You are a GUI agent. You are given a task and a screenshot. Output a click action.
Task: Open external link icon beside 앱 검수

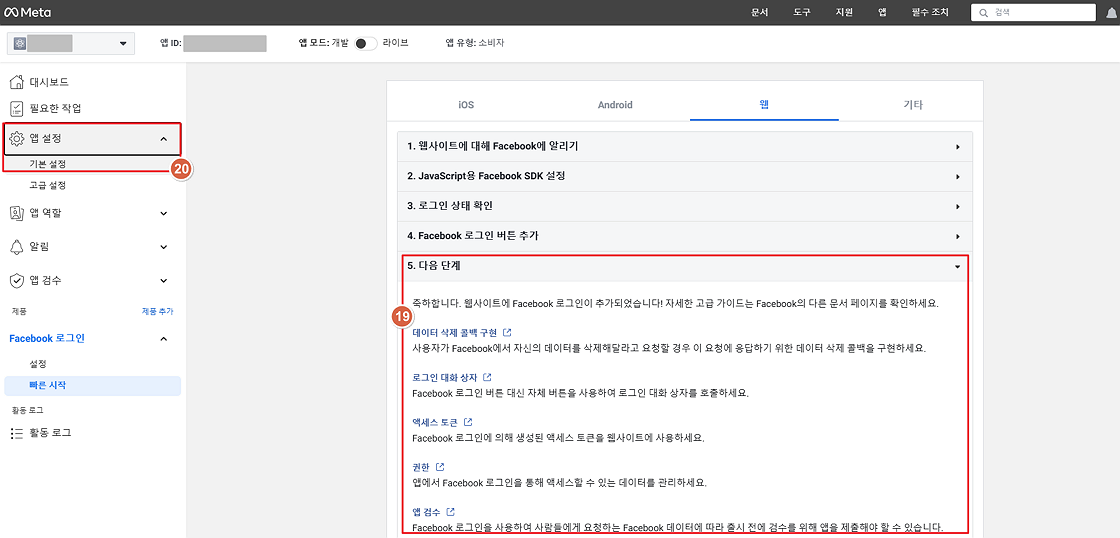tap(450, 512)
